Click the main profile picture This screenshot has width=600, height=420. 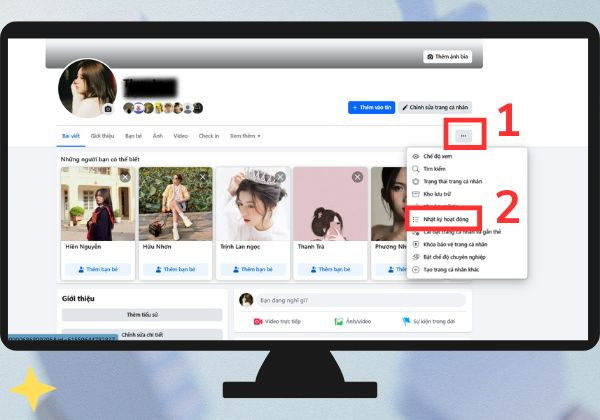(x=88, y=88)
